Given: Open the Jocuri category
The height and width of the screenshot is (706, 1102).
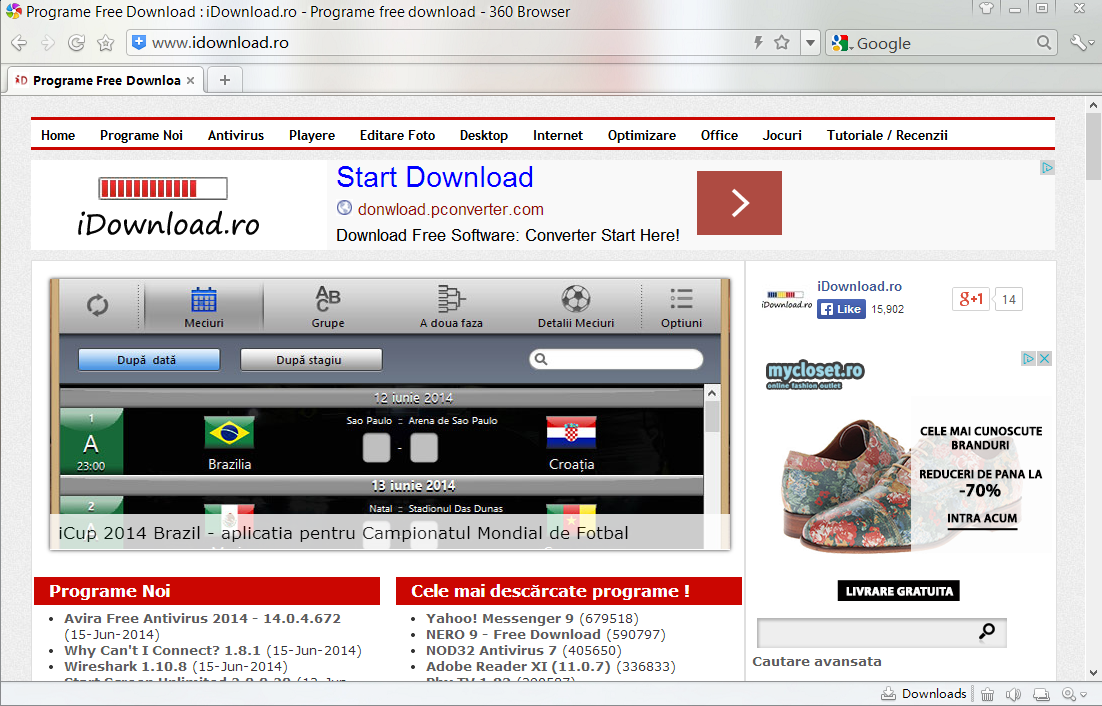Looking at the screenshot, I should point(782,135).
